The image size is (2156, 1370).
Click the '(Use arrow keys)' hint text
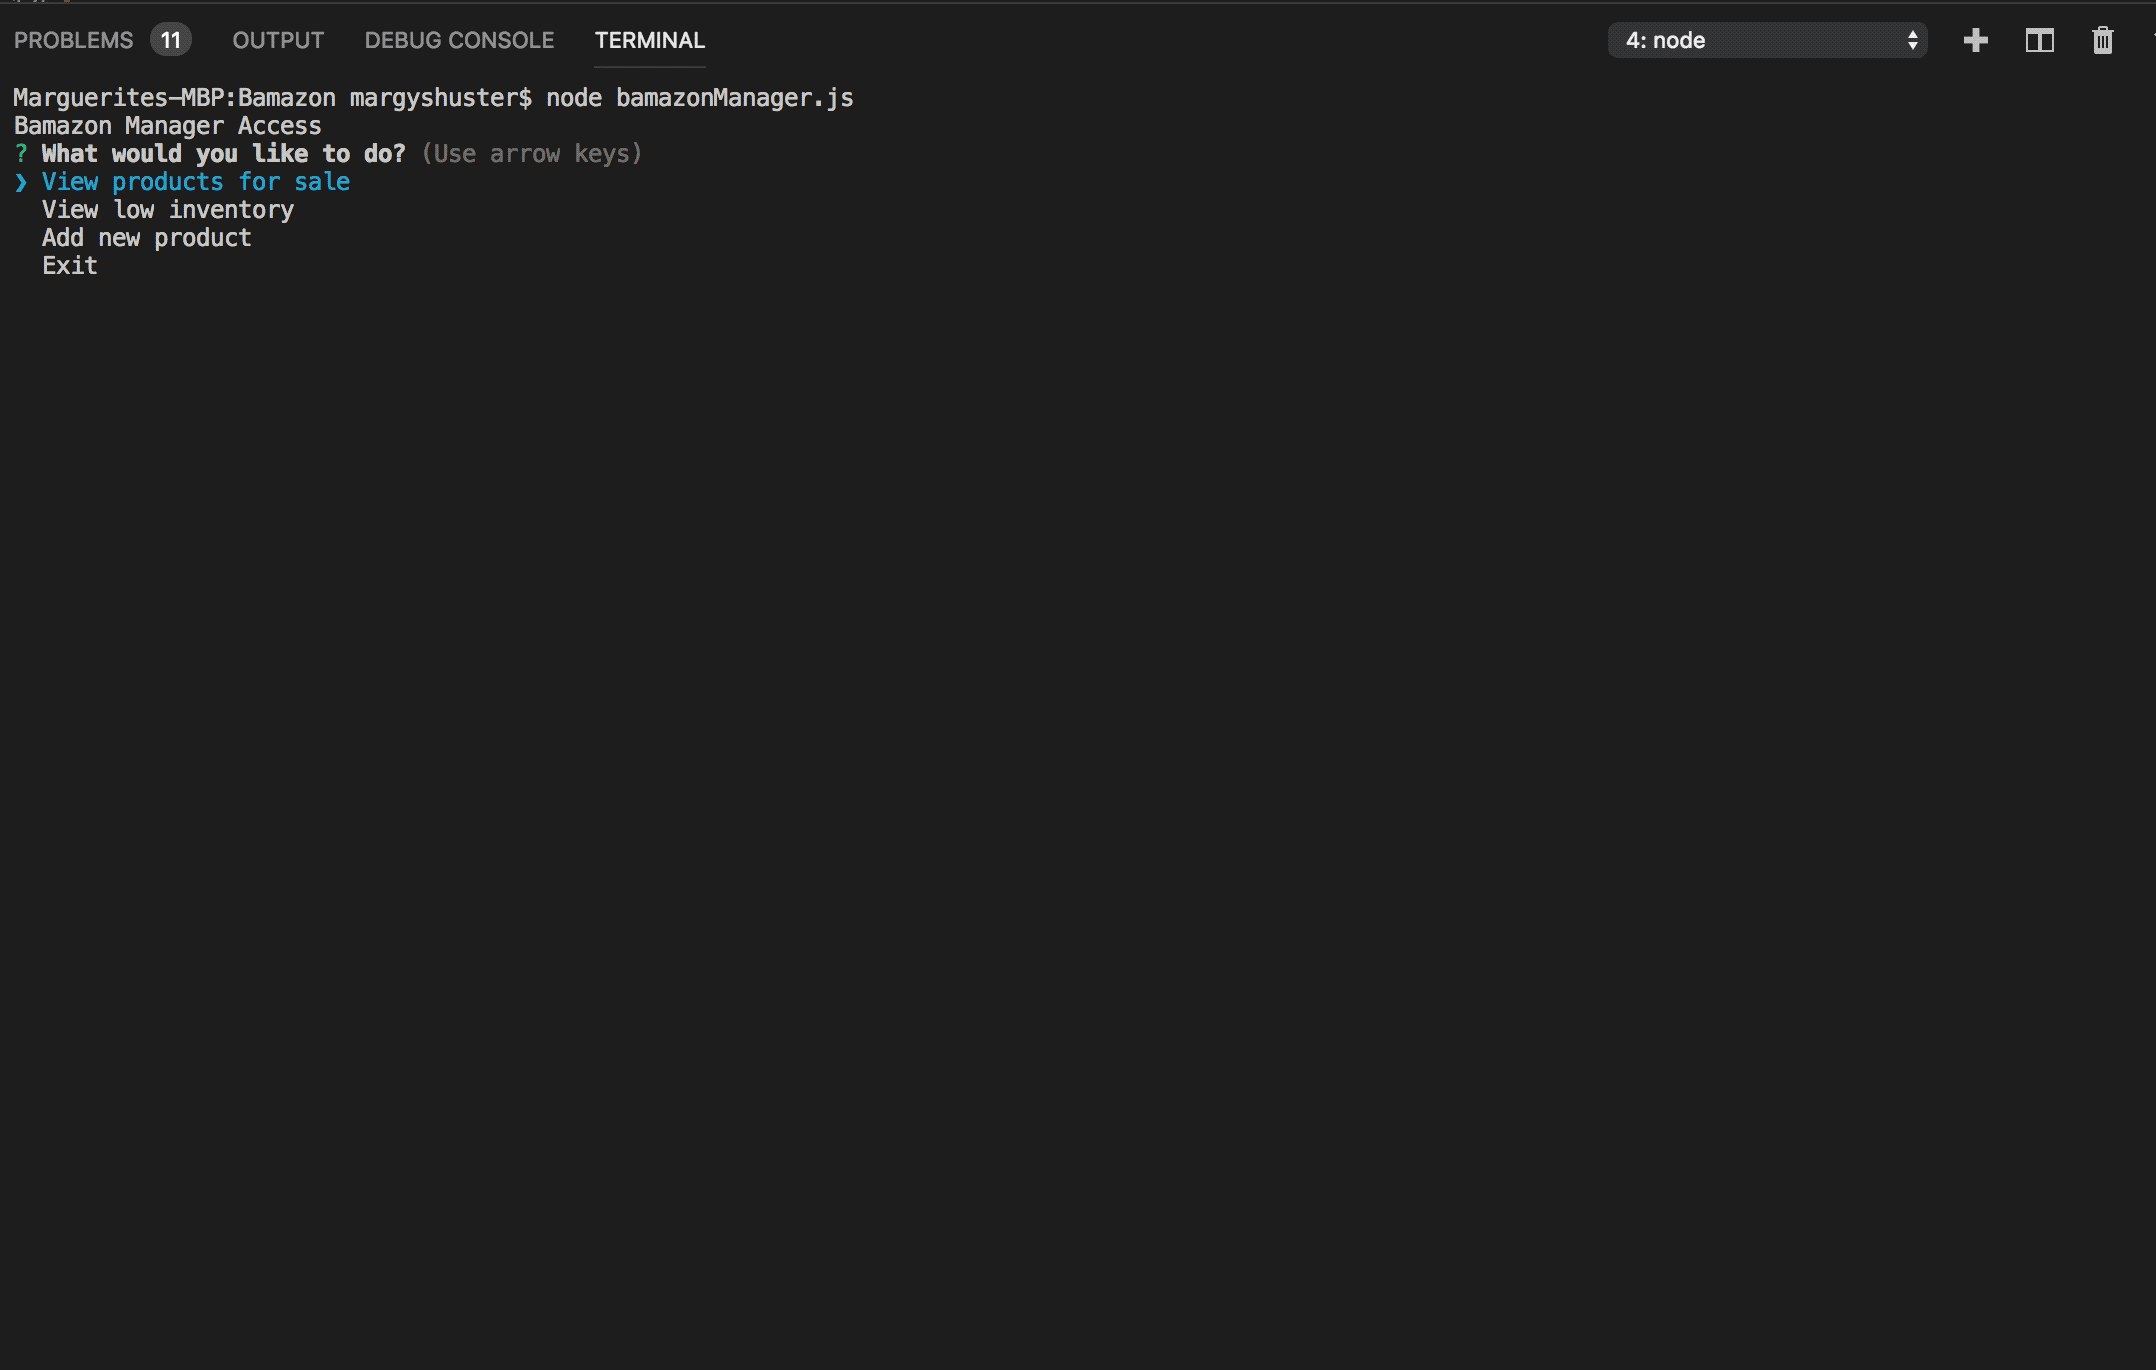(531, 154)
